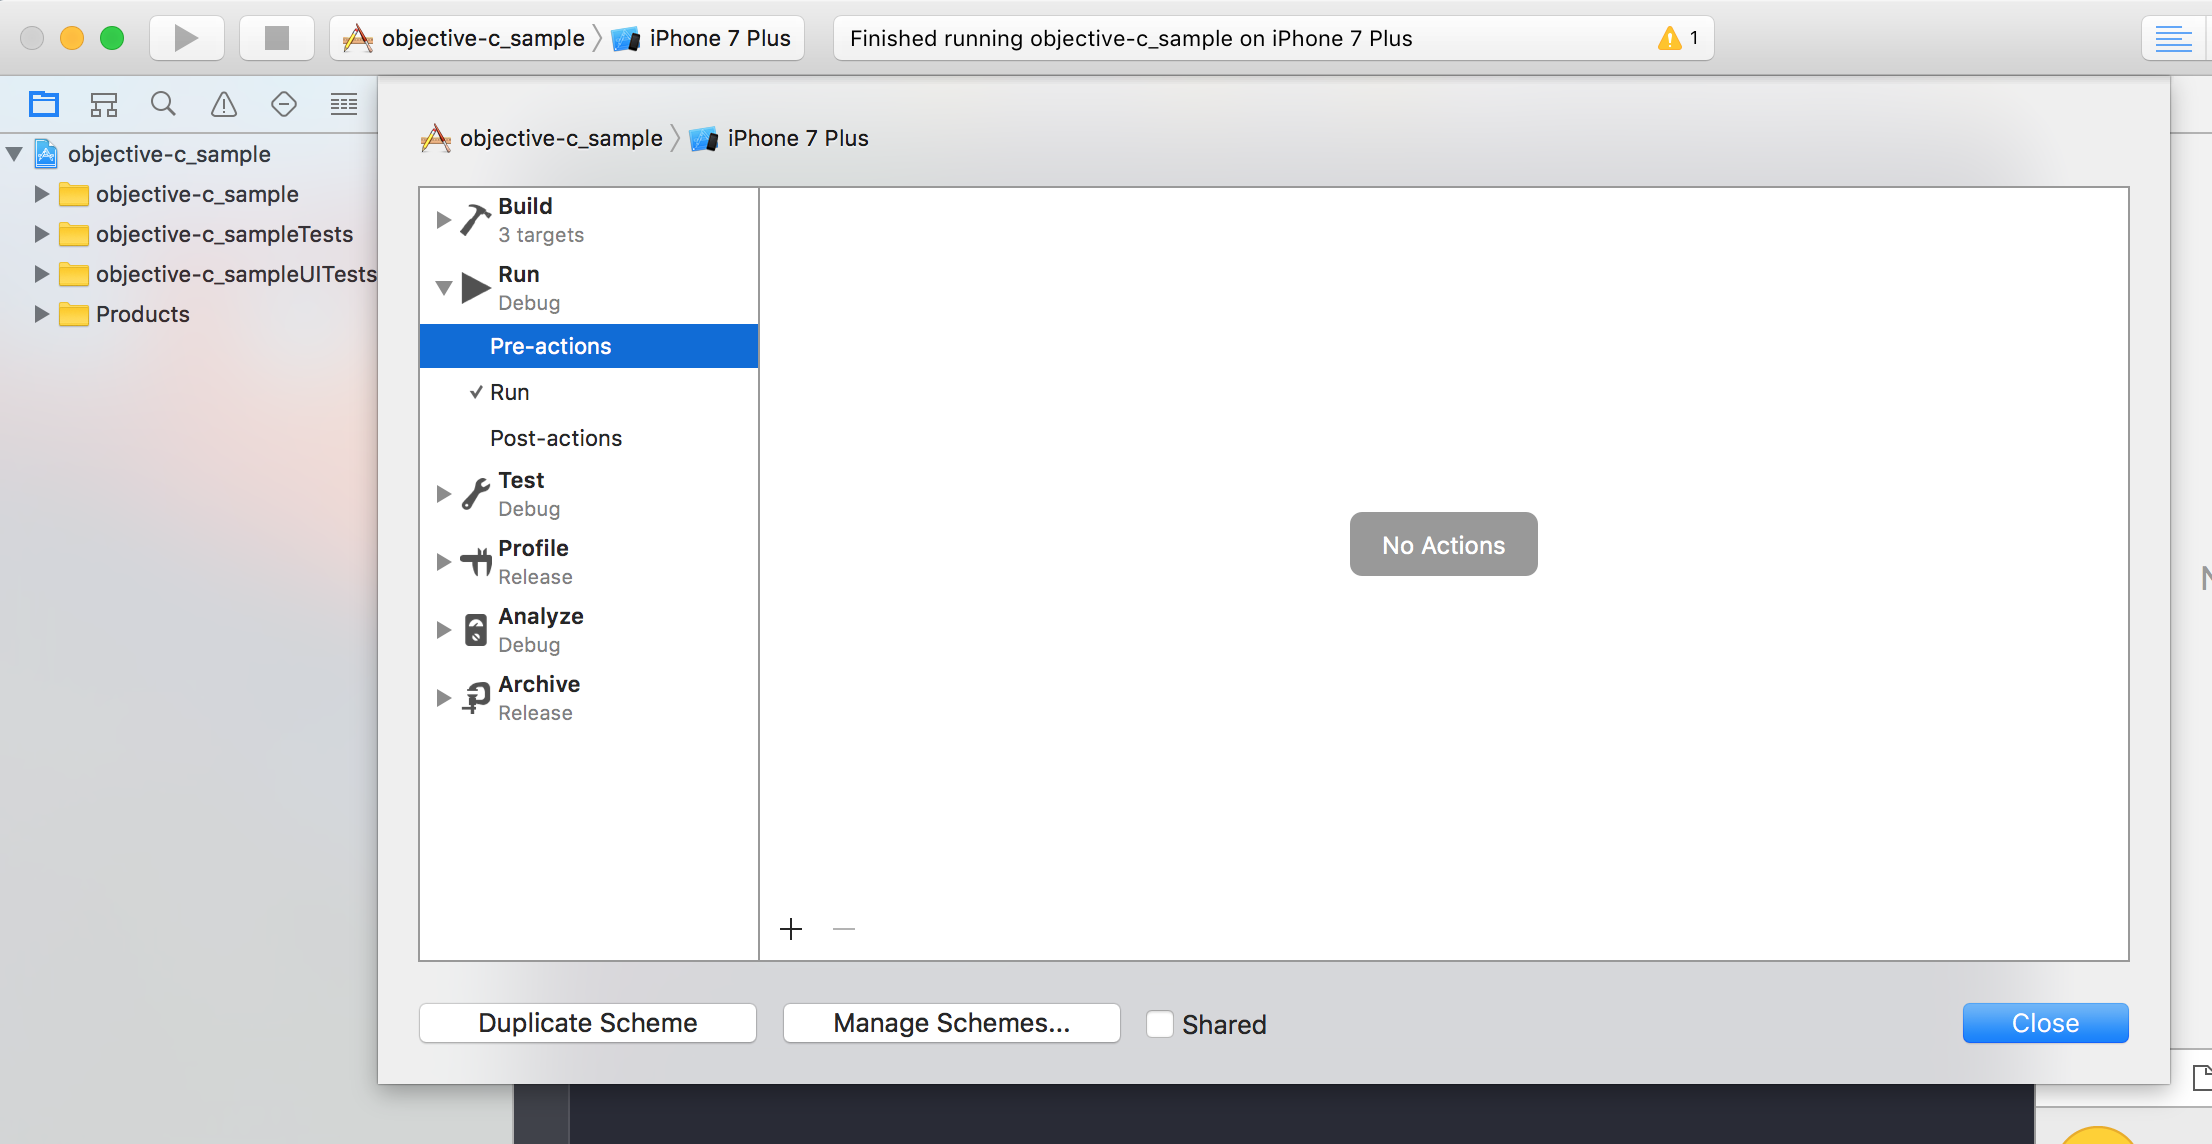Expand the Products folder triangle
Viewport: 2212px width, 1144px height.
pyautogui.click(x=41, y=314)
